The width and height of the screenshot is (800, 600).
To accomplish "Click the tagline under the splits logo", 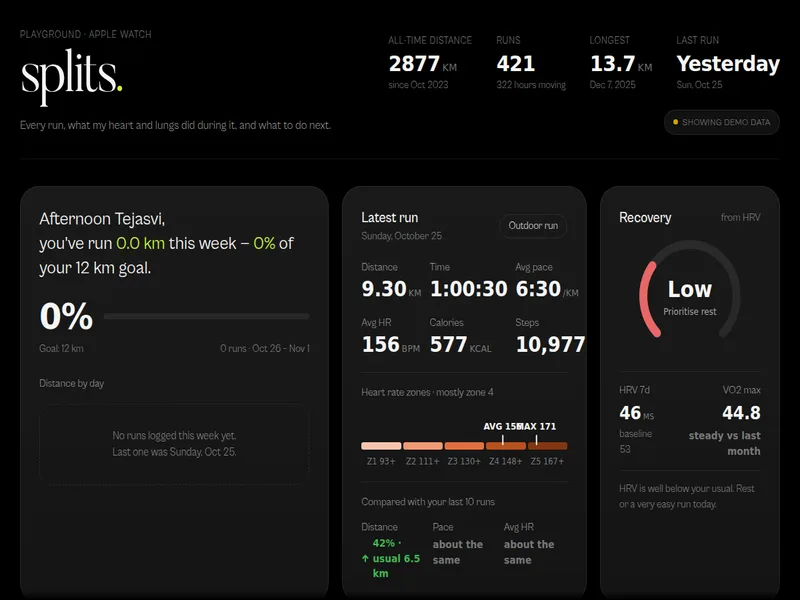I will (x=176, y=125).
